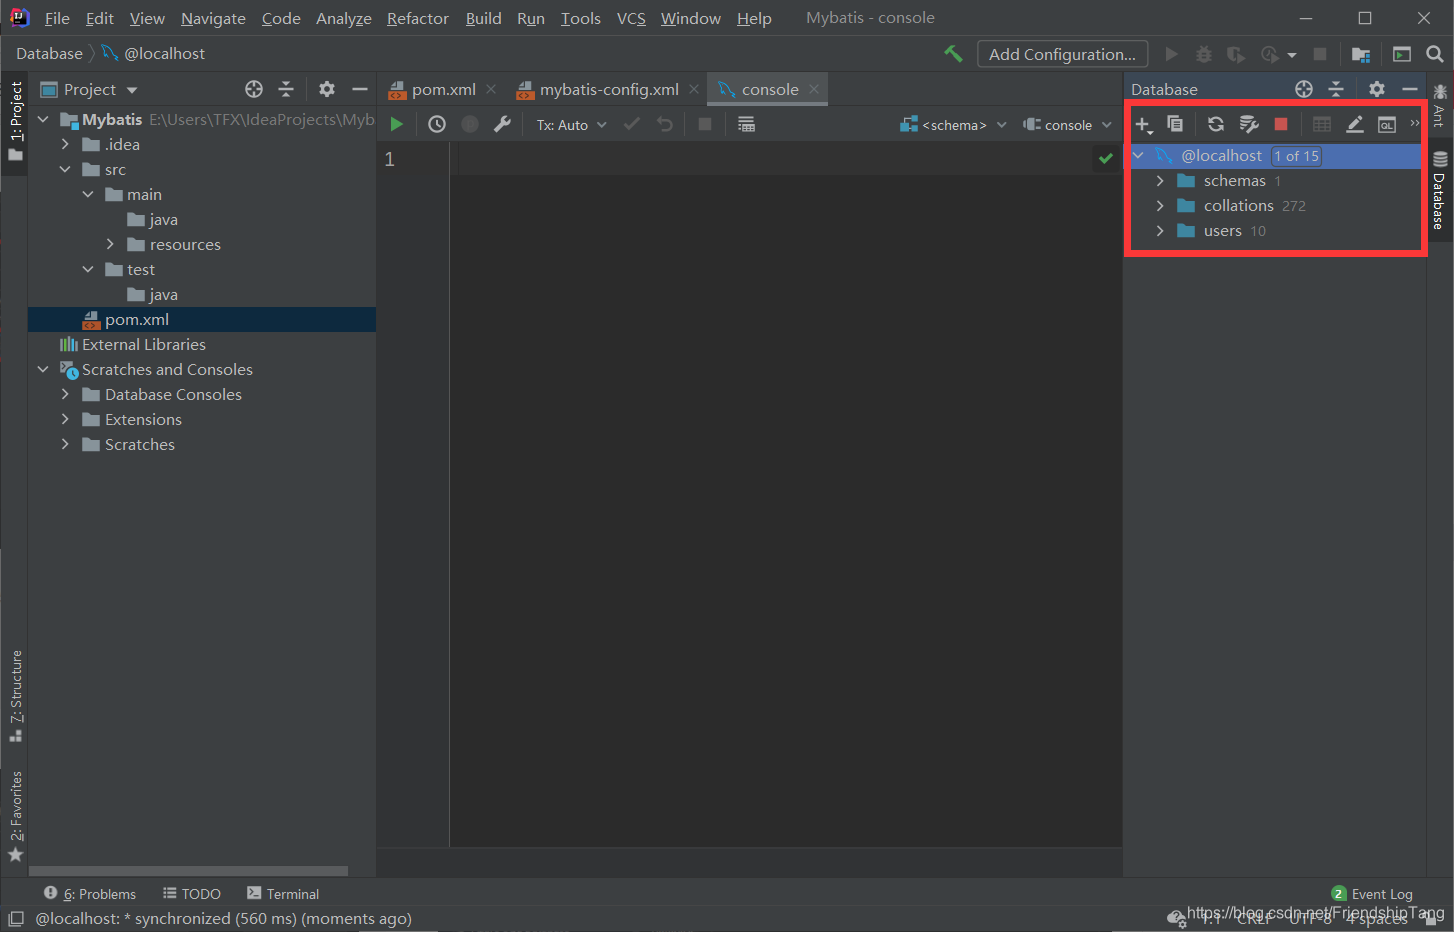Click the rollback arrow icon
Screen dimensions: 1454x932
coord(665,124)
